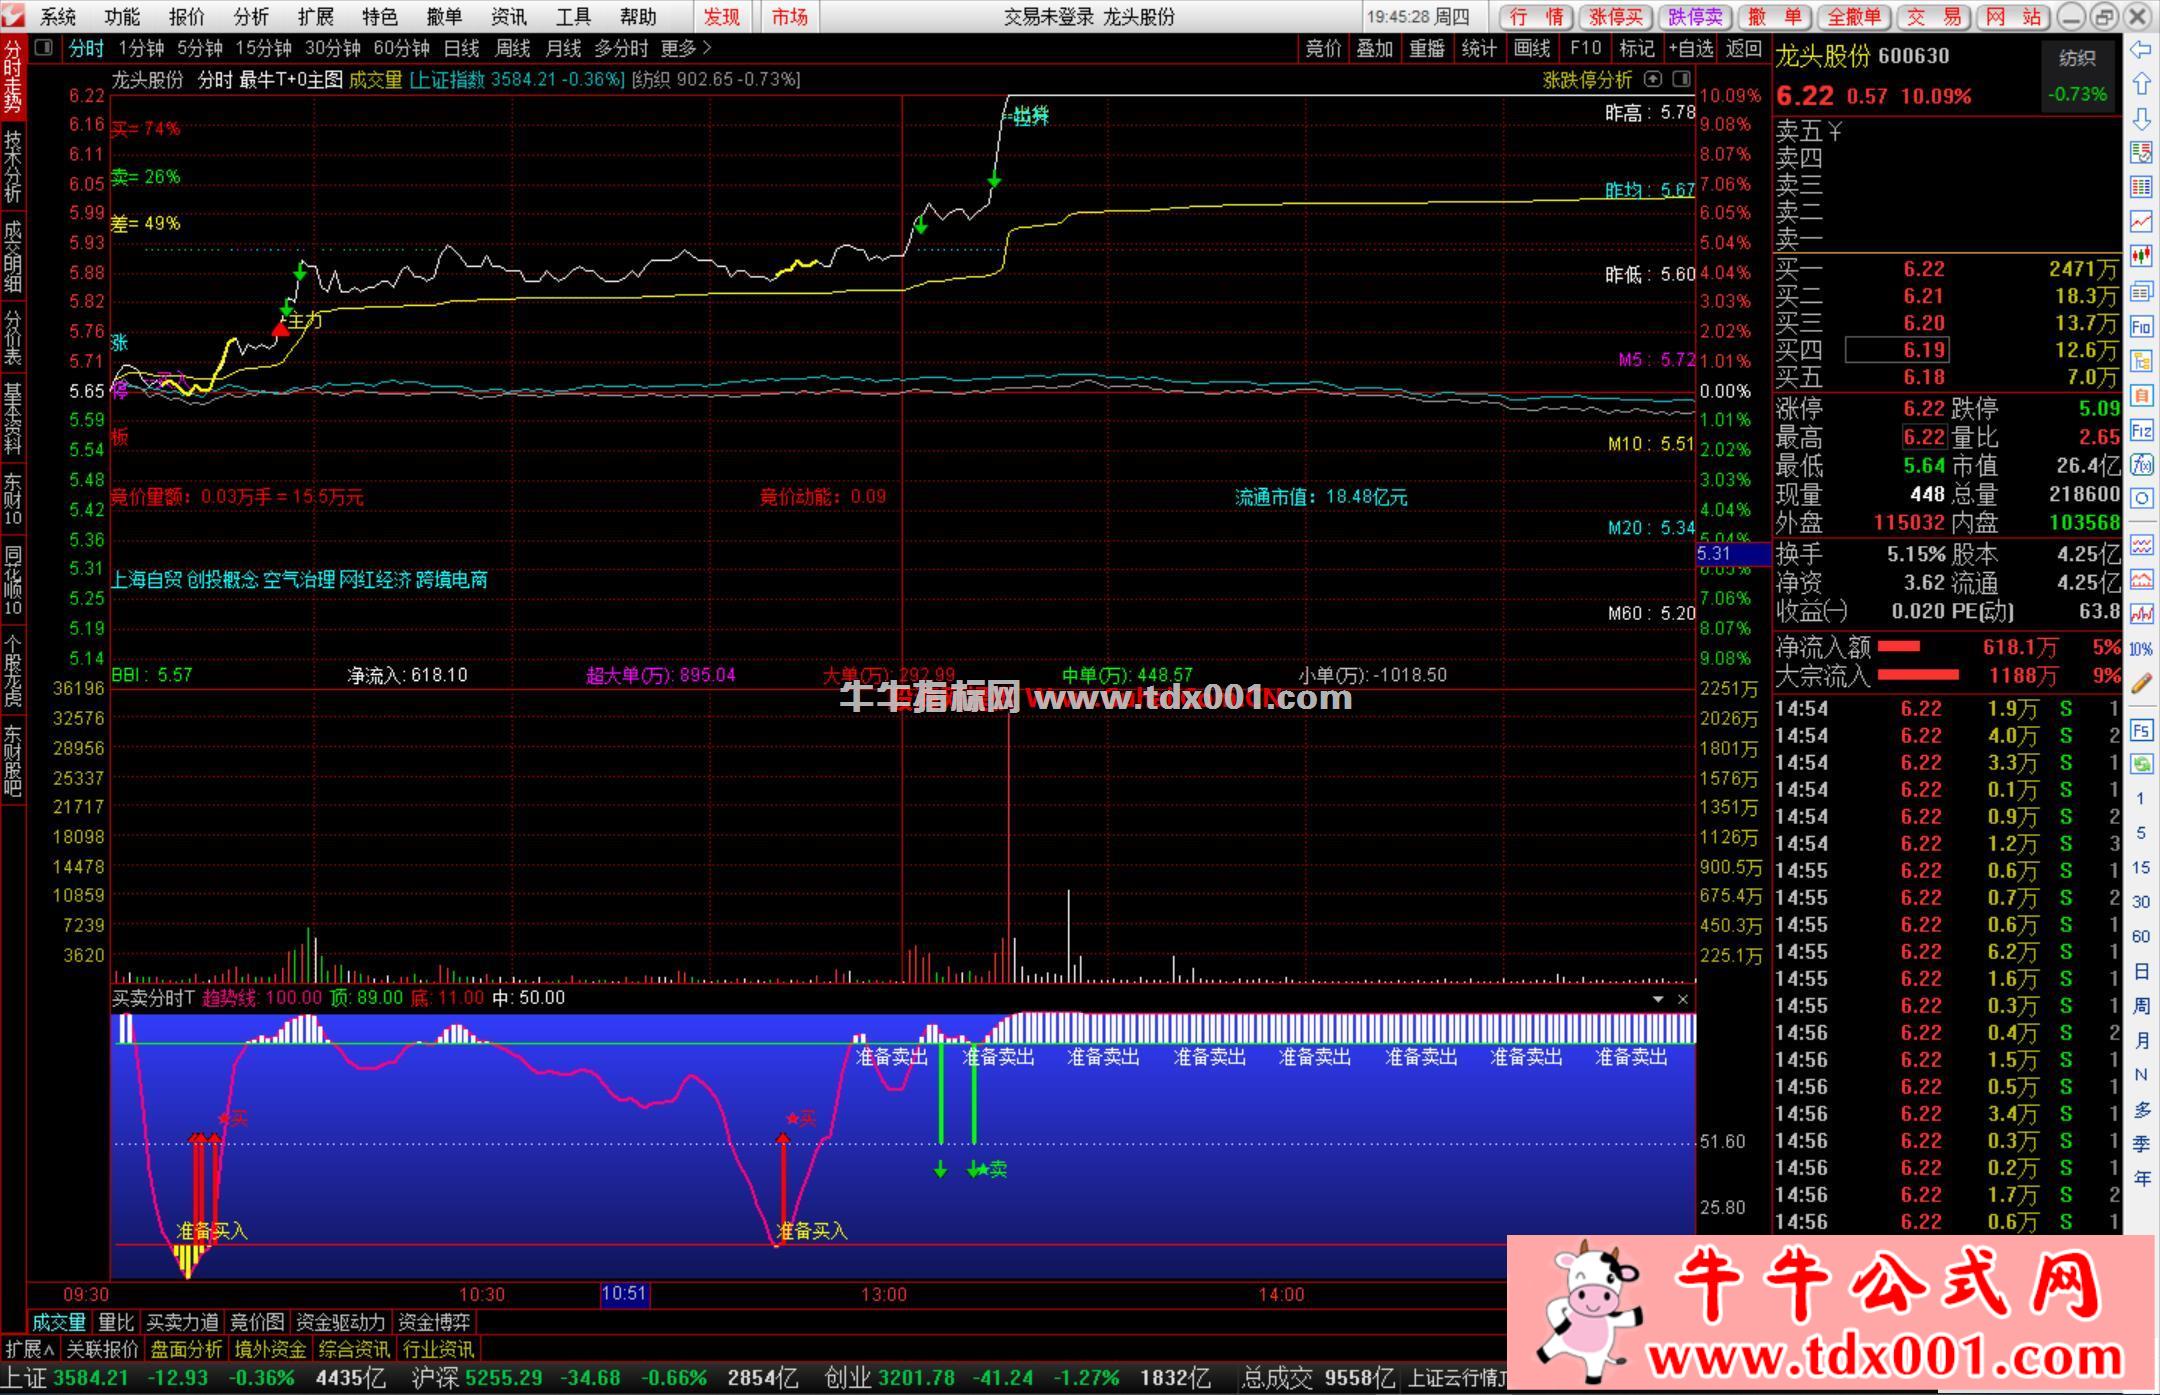Viewport: 2160px width, 1395px height.
Task: Click the up arrow icon in right toolbar
Action: point(2141,83)
